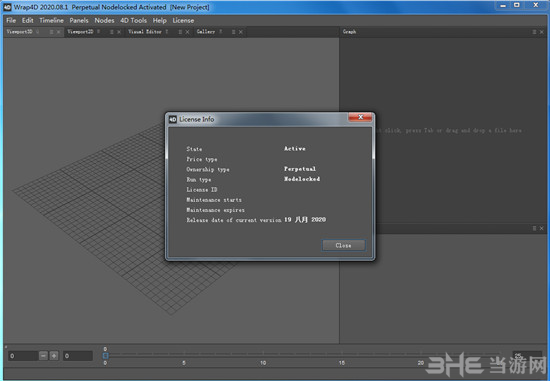The height and width of the screenshot is (381, 550).
Task: Jump to frame 5 on the timeline ruler
Action: coord(184,363)
